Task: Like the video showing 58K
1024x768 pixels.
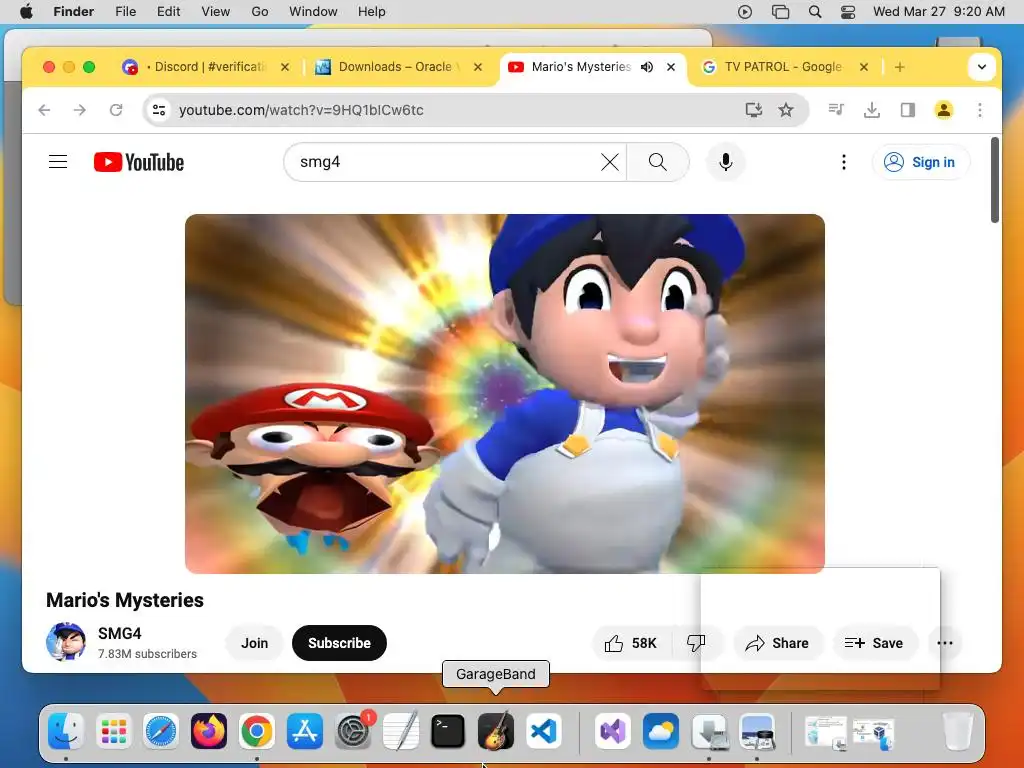Action: coord(630,643)
